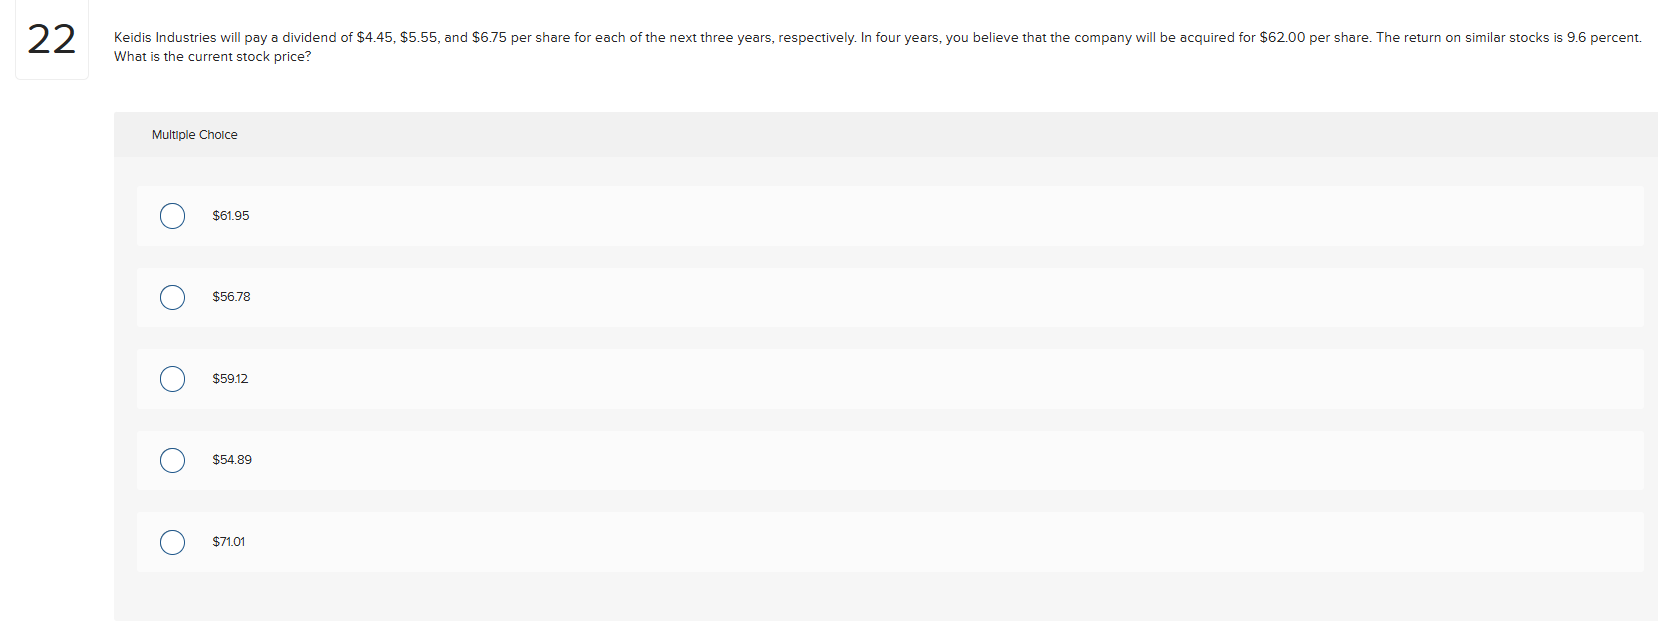Click the $54.89 answer label text
The image size is (1658, 634).
231,460
